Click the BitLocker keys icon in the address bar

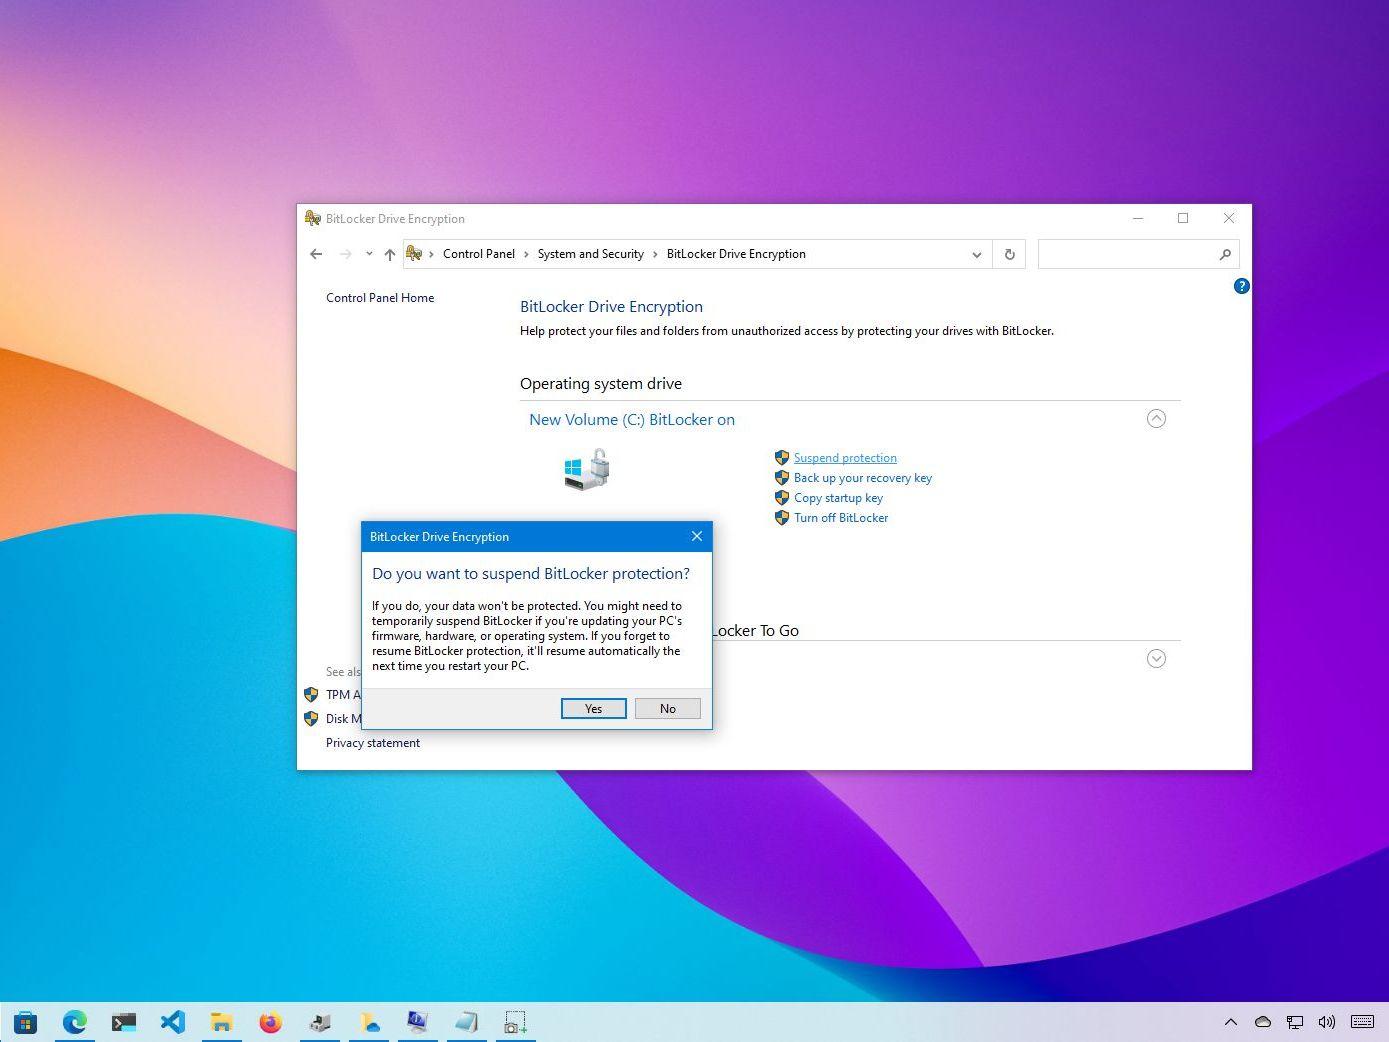coord(414,254)
